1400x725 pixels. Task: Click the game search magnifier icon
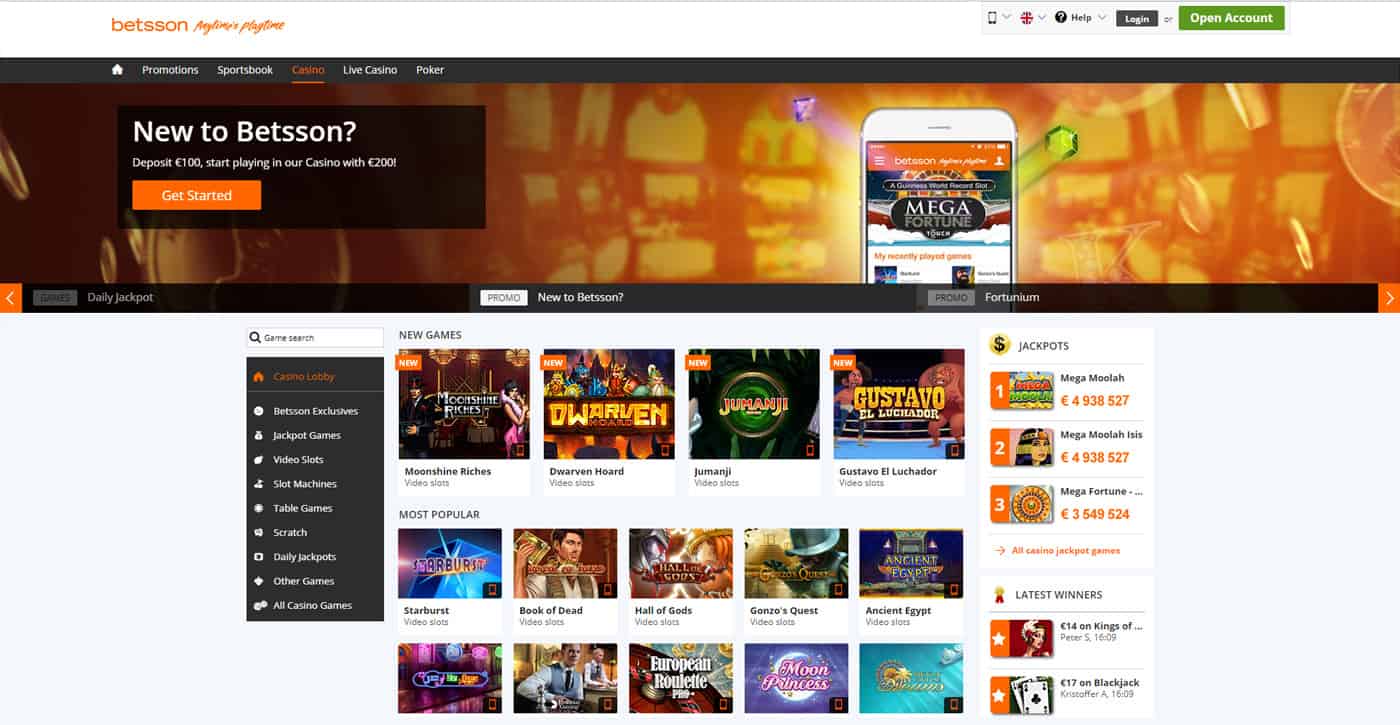click(x=256, y=338)
